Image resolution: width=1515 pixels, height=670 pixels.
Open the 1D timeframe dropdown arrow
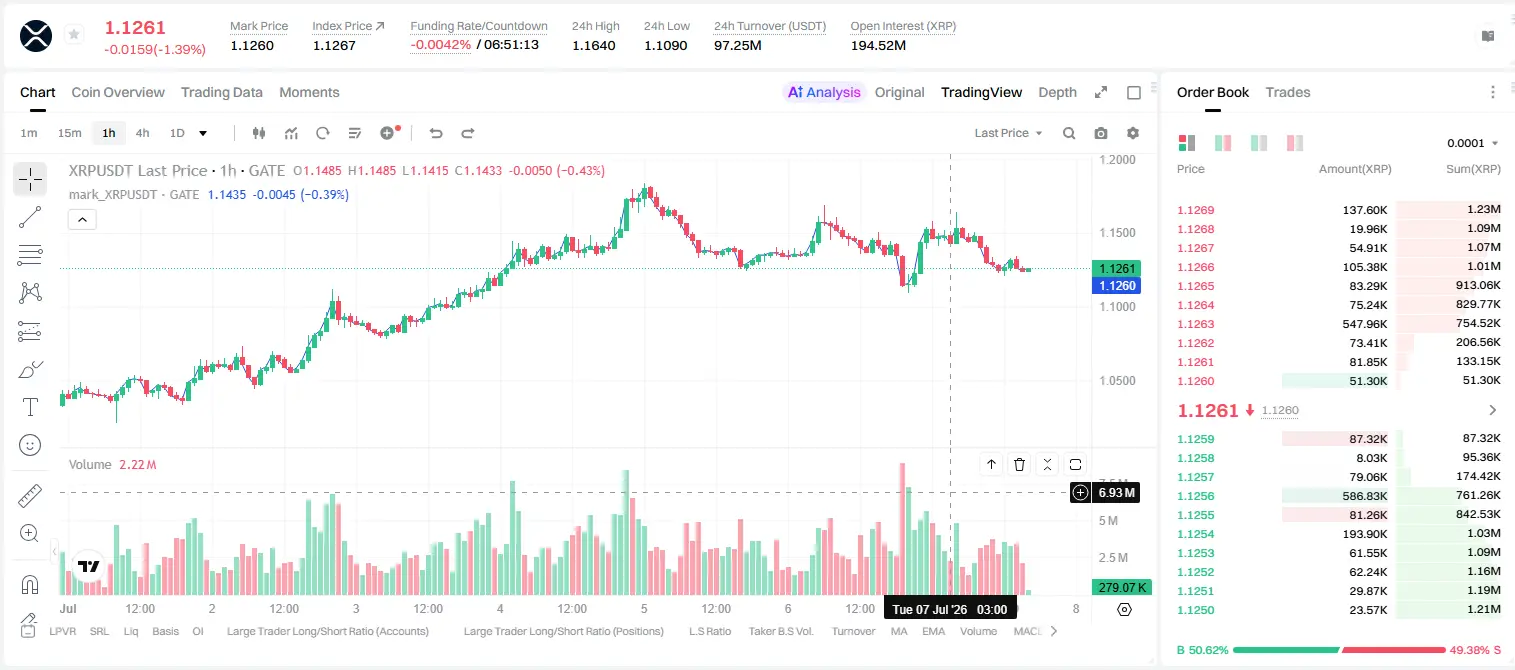[203, 133]
